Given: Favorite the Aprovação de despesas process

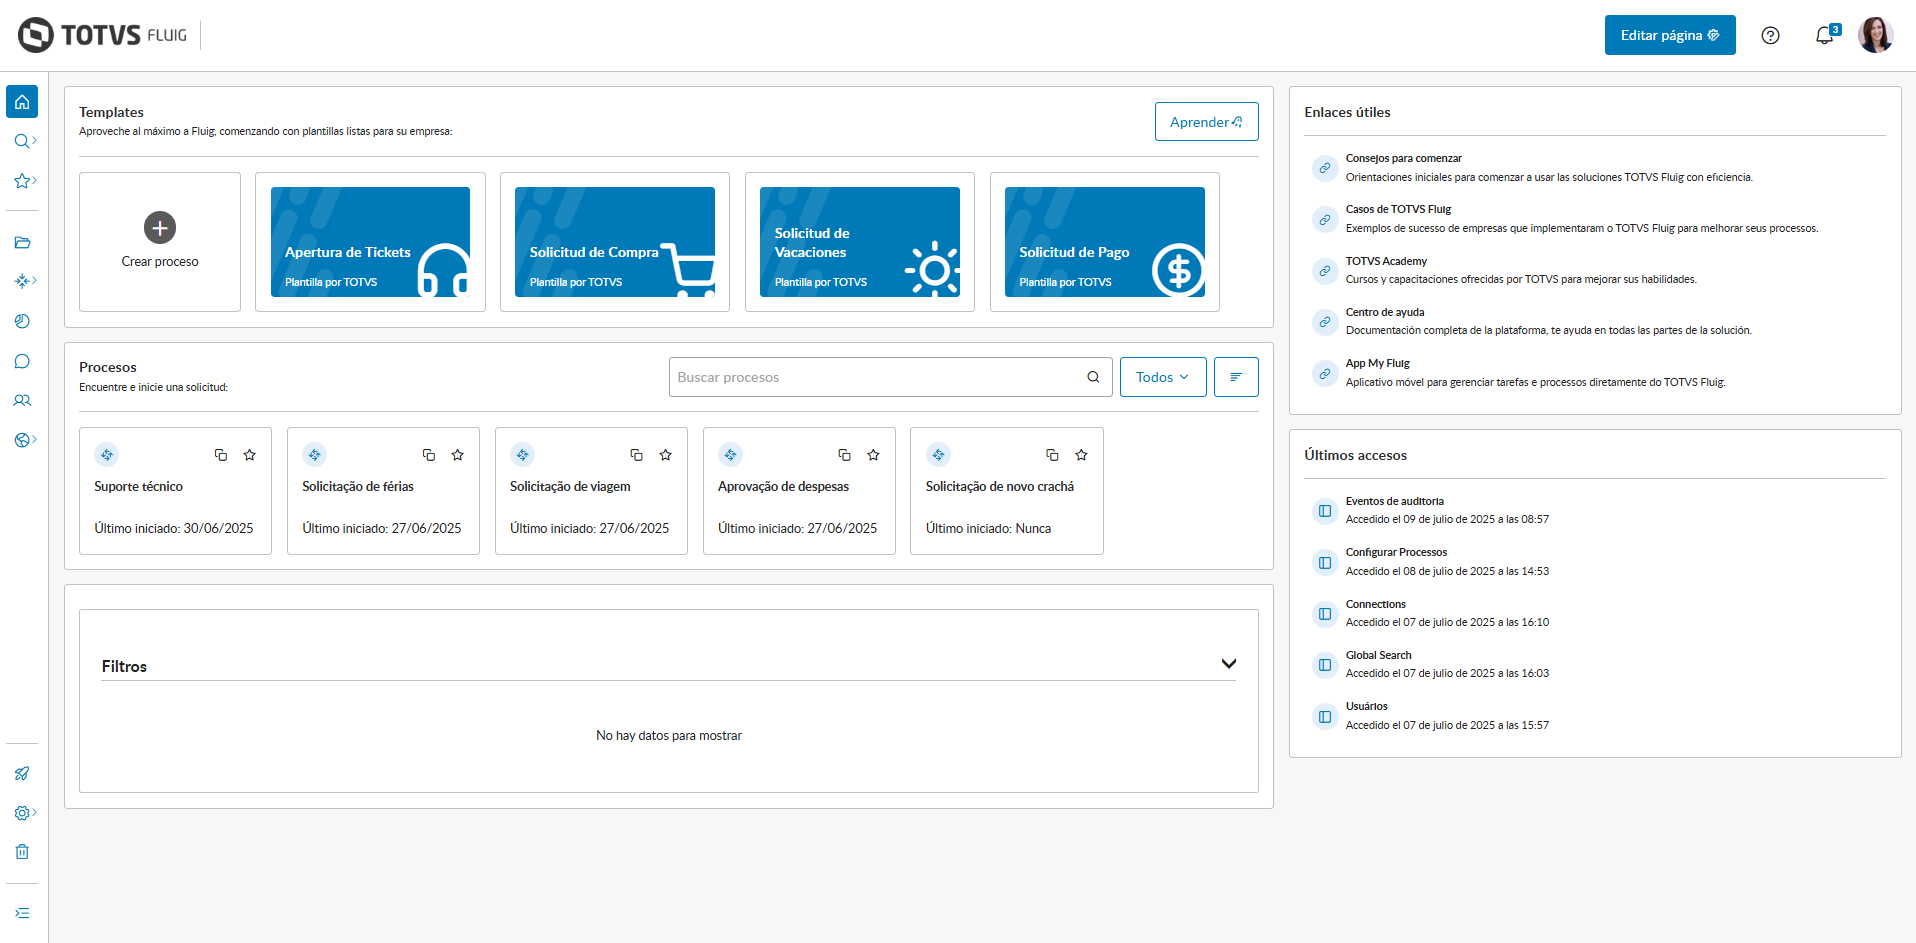Looking at the screenshot, I should pyautogui.click(x=874, y=455).
